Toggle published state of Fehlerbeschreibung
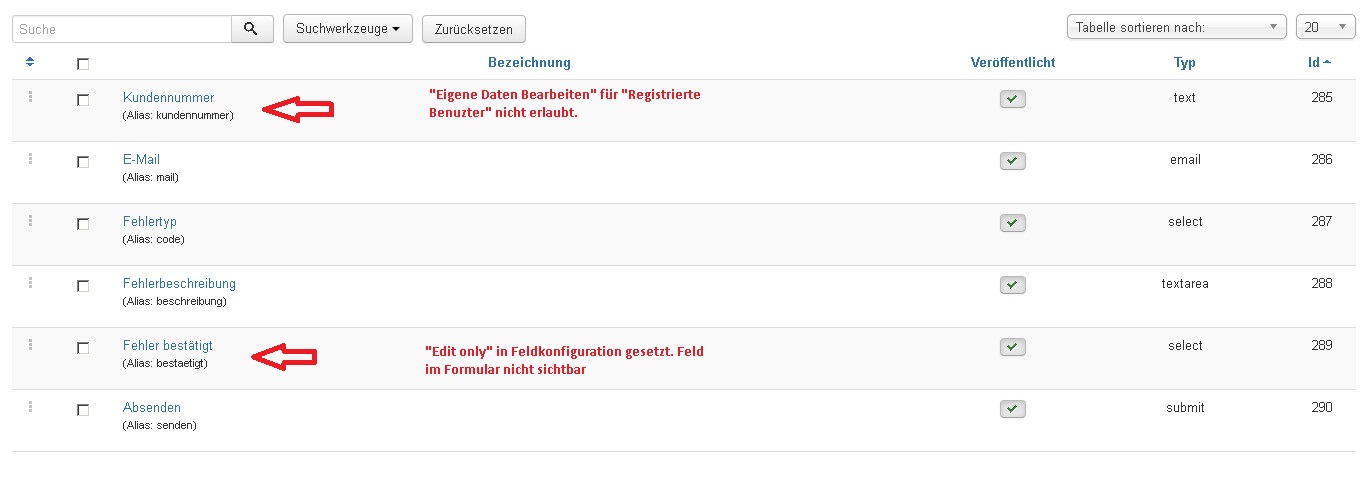Image resolution: width=1370 pixels, height=481 pixels. (1012, 285)
